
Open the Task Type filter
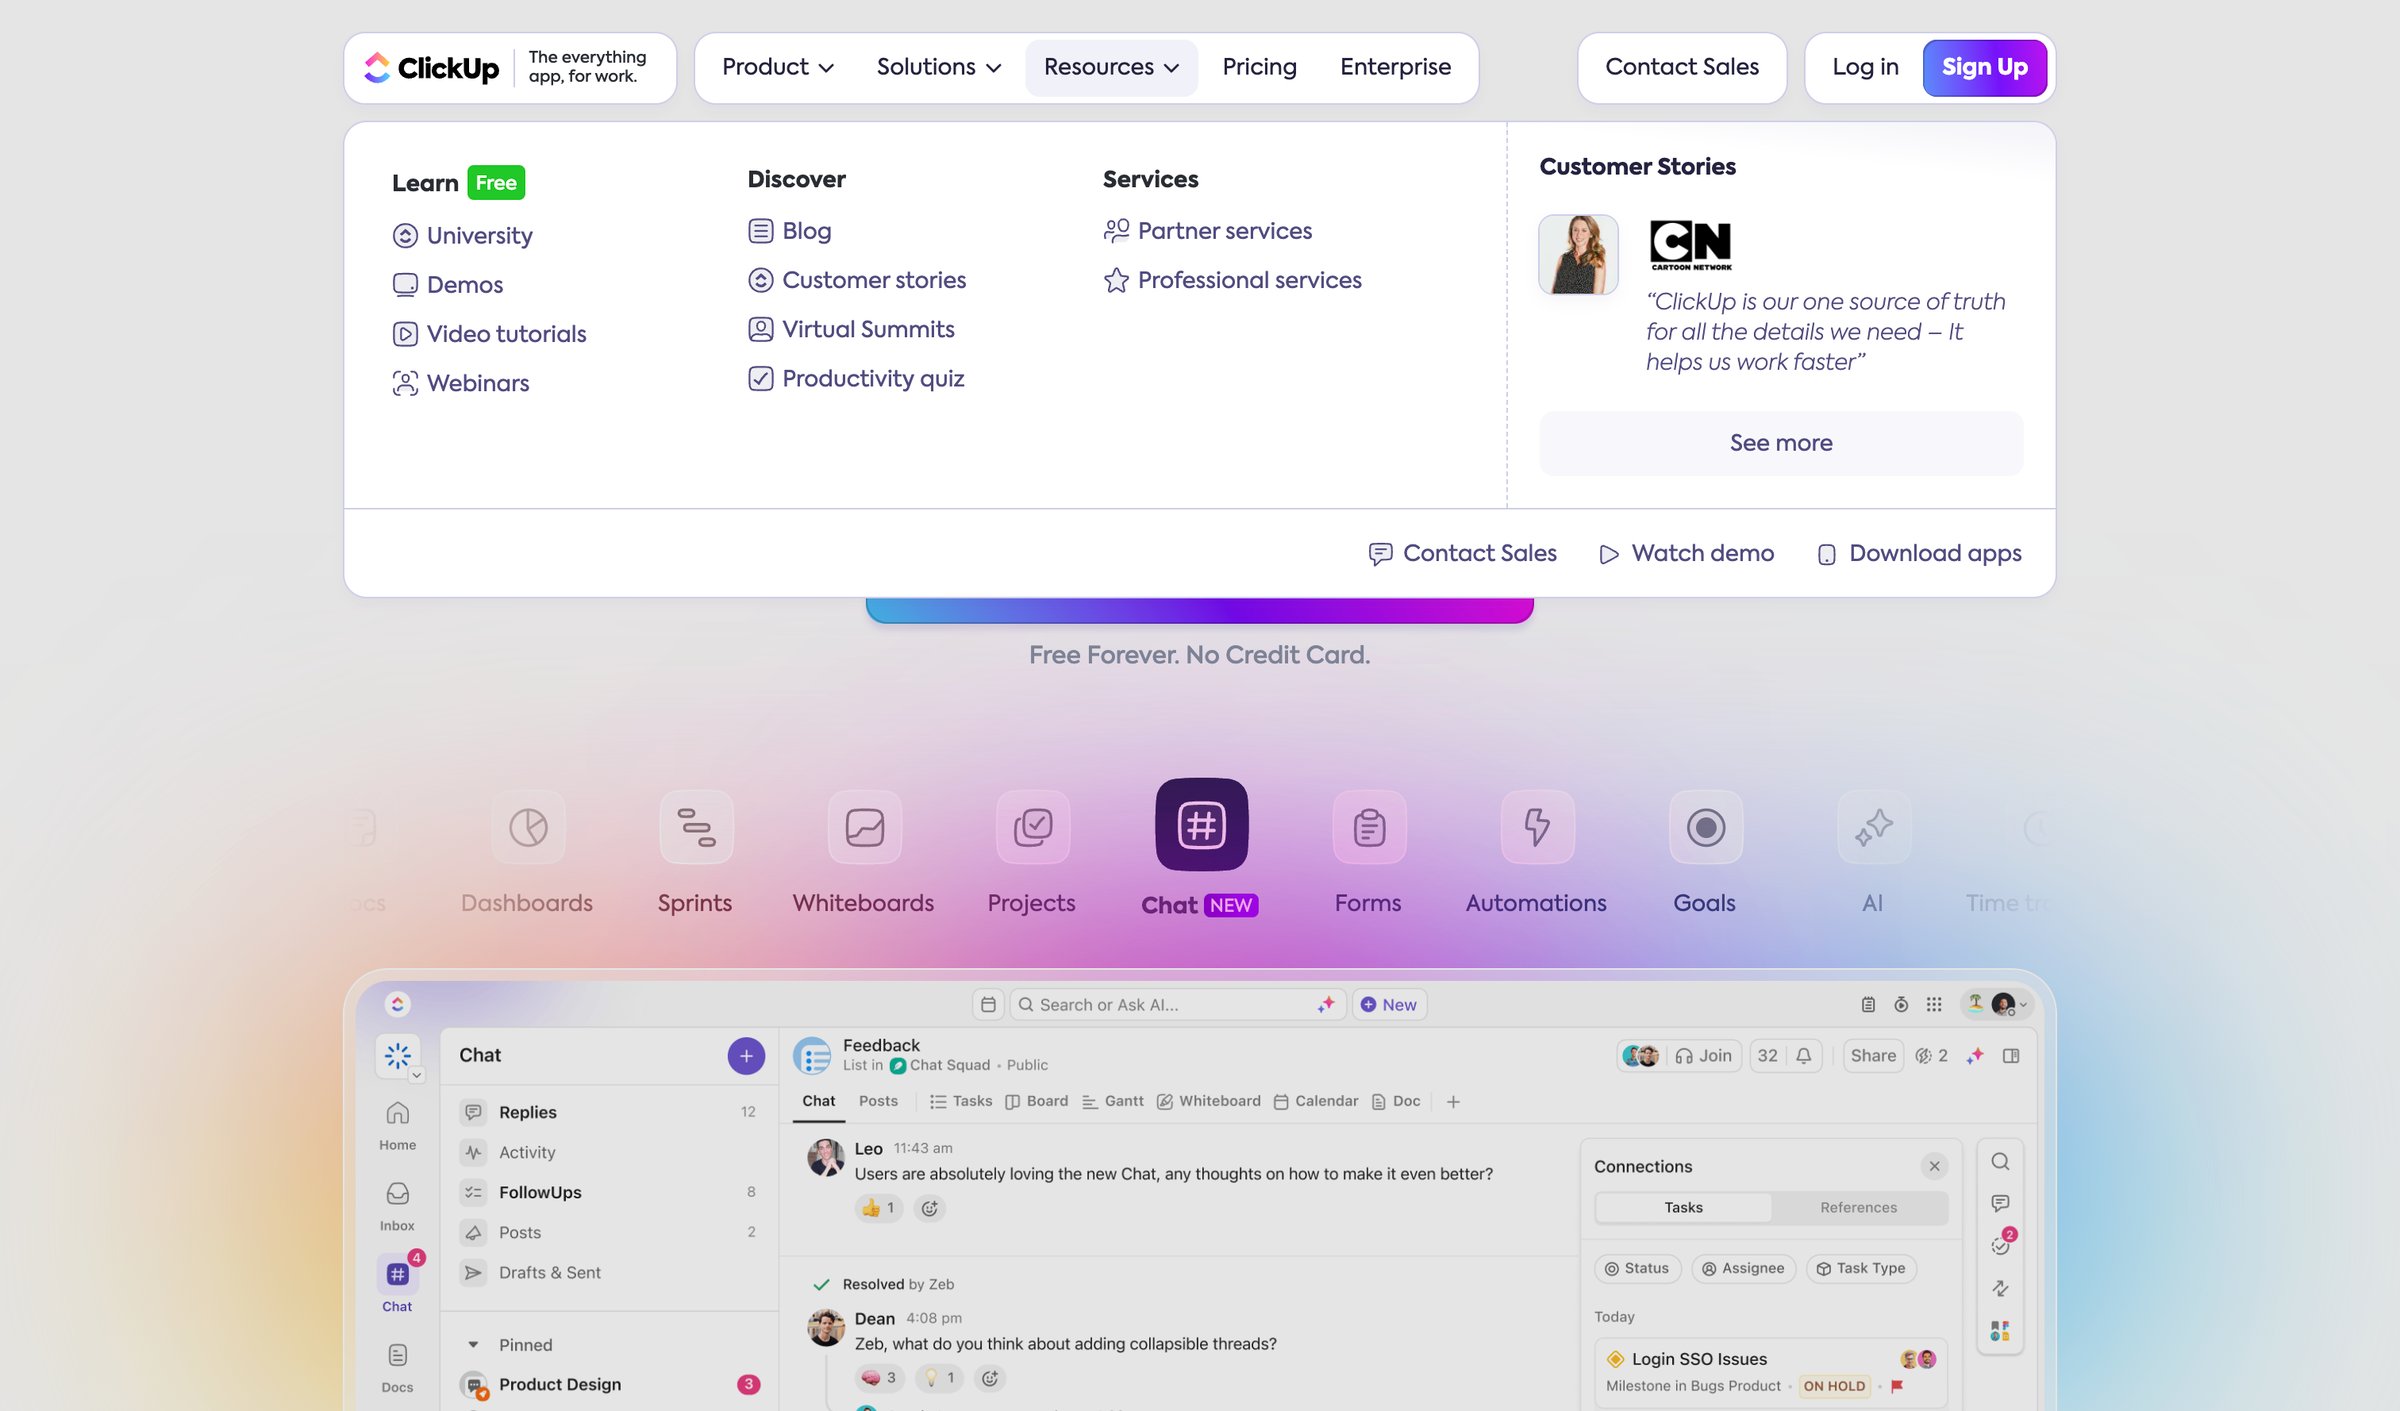click(1860, 1268)
